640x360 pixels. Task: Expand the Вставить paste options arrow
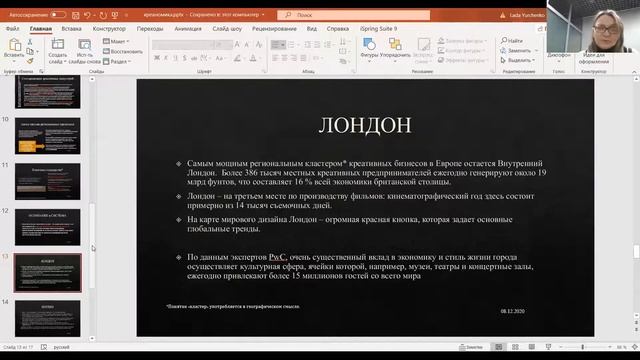(14, 61)
